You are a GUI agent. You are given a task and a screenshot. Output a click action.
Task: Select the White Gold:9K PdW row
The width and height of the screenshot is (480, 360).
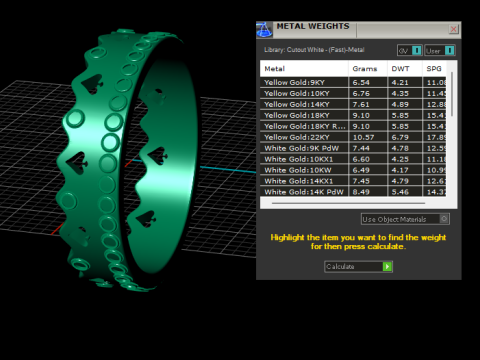(353, 148)
